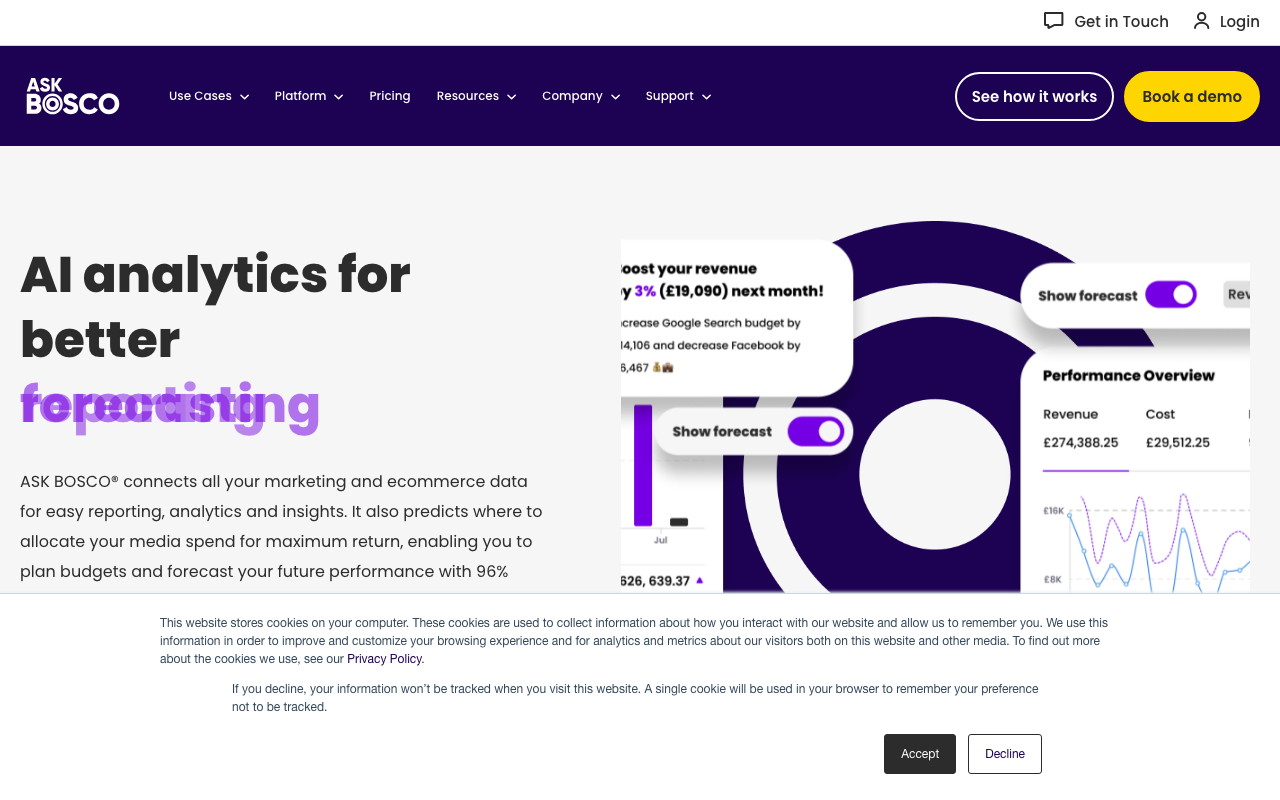This screenshot has height=800, width=1280.
Task: Click the purple bar in chart
Action: [643, 465]
